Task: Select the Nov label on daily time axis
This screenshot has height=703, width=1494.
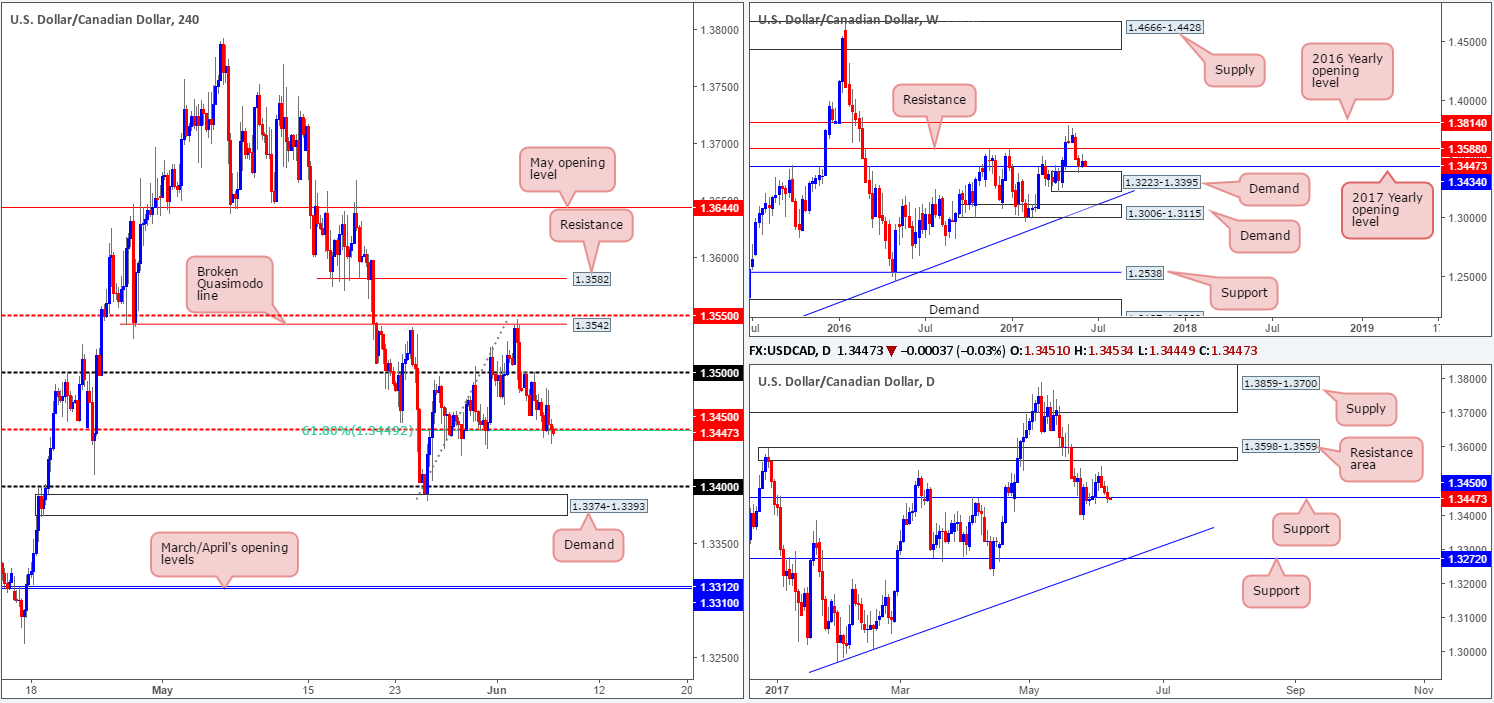Action: click(1424, 690)
